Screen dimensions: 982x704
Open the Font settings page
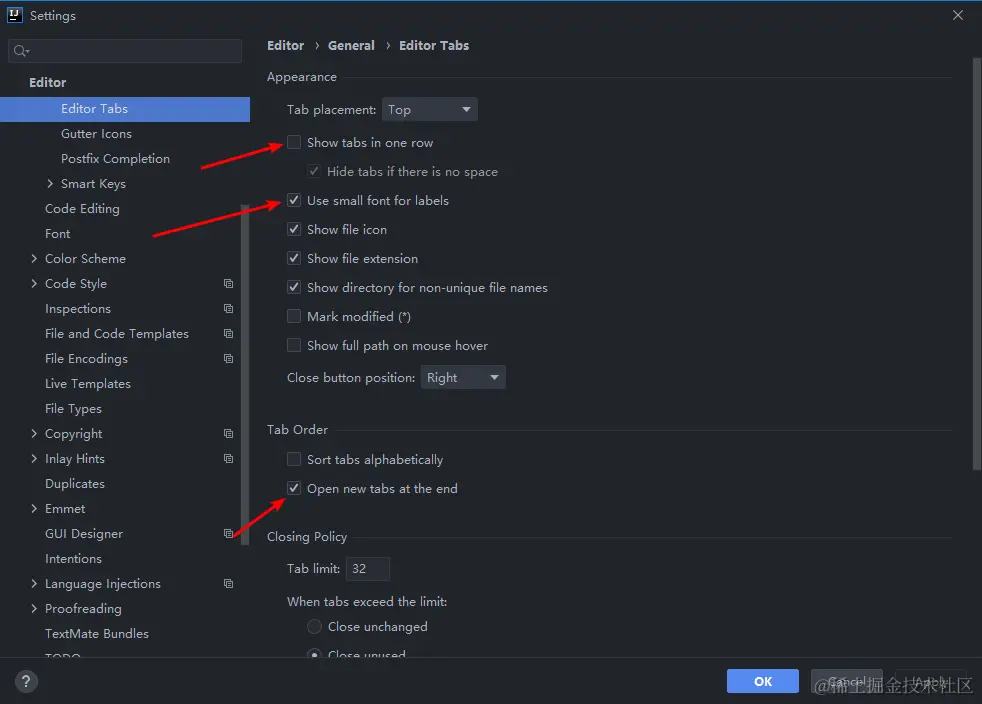tap(58, 234)
